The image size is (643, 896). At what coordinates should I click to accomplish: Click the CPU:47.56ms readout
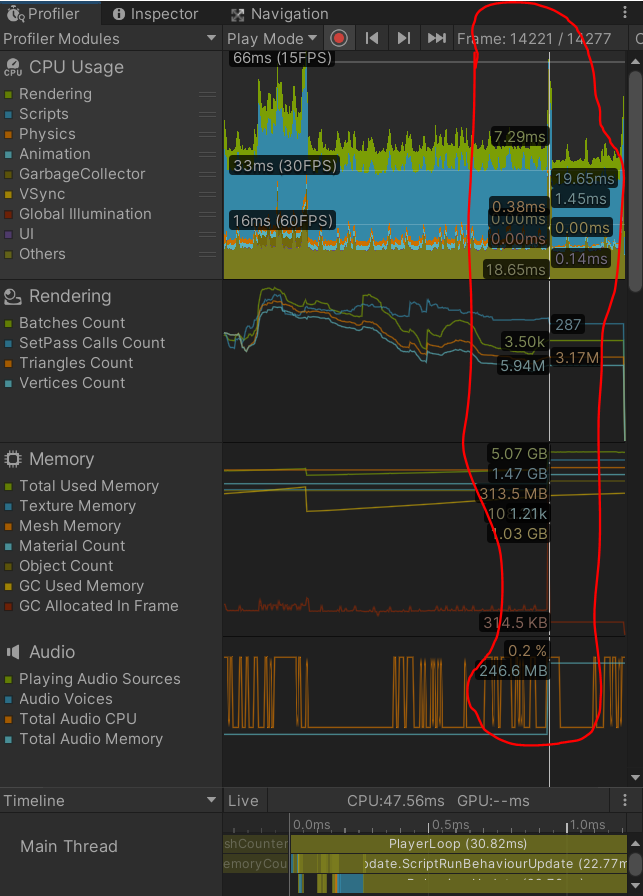click(x=396, y=801)
